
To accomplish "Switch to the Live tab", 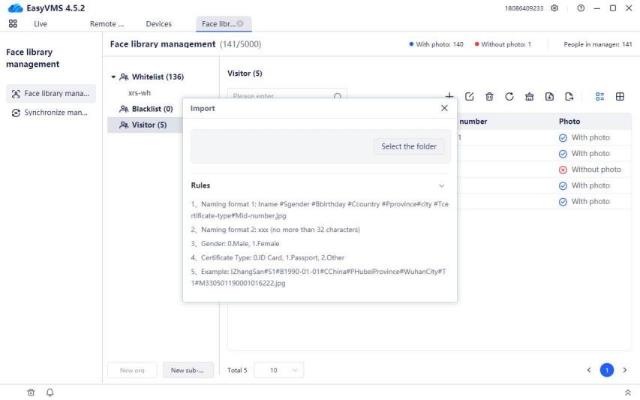I will 40,23.
